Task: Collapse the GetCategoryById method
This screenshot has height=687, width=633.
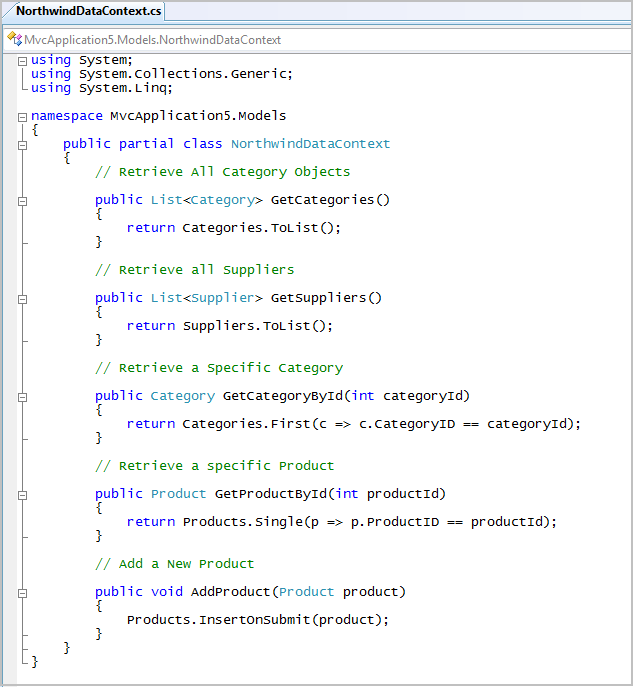Action: tap(22, 397)
